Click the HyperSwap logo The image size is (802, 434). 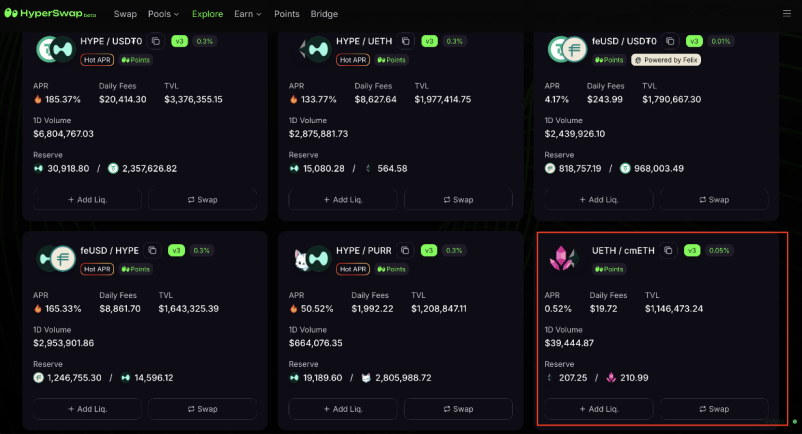50,13
